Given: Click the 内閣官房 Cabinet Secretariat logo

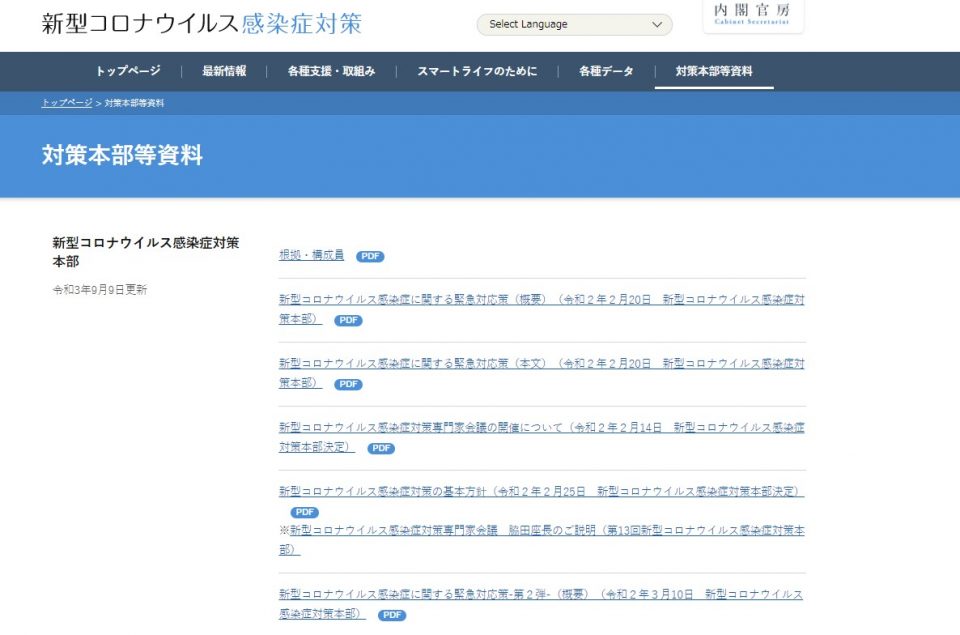Looking at the screenshot, I should 752,16.
